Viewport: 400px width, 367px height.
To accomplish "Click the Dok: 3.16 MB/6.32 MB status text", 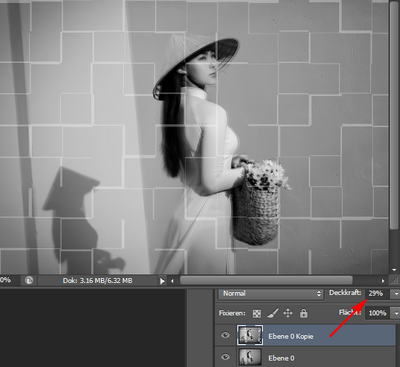I will coord(97,281).
